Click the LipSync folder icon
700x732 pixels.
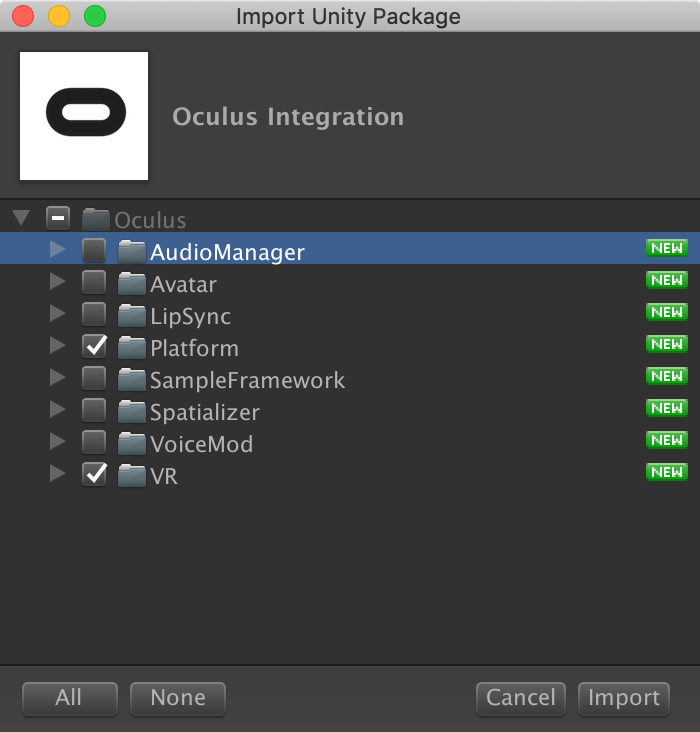tap(132, 316)
